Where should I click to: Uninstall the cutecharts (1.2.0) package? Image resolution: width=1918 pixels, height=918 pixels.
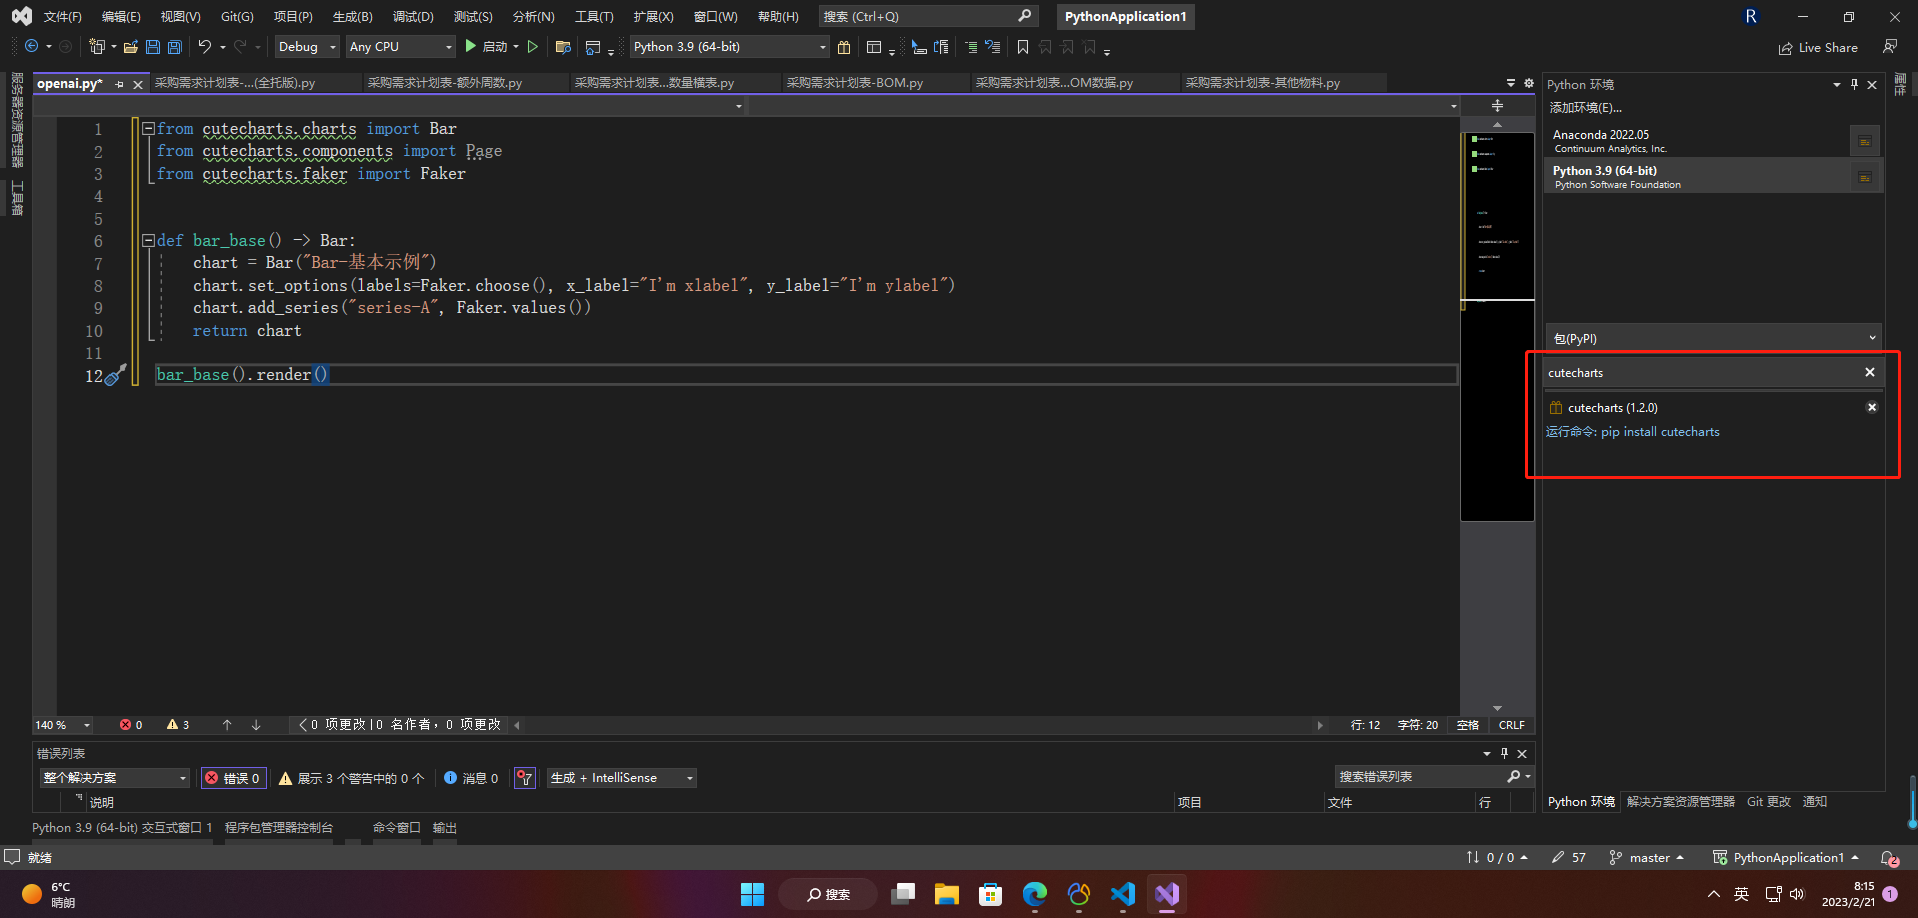tap(1872, 407)
